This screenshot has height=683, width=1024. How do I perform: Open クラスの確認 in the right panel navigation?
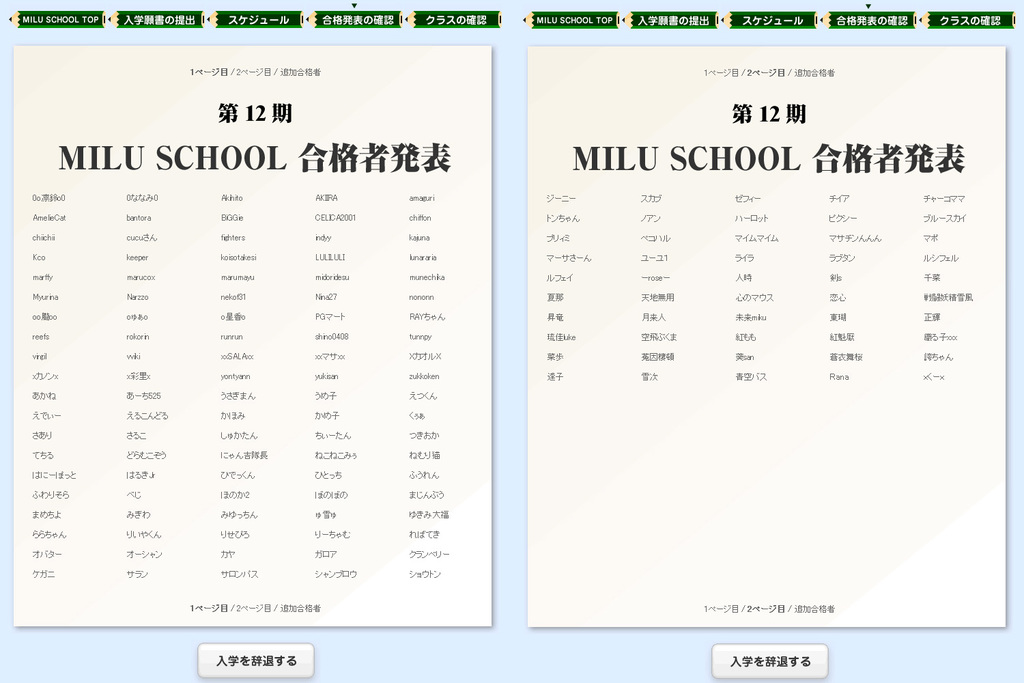coord(970,20)
